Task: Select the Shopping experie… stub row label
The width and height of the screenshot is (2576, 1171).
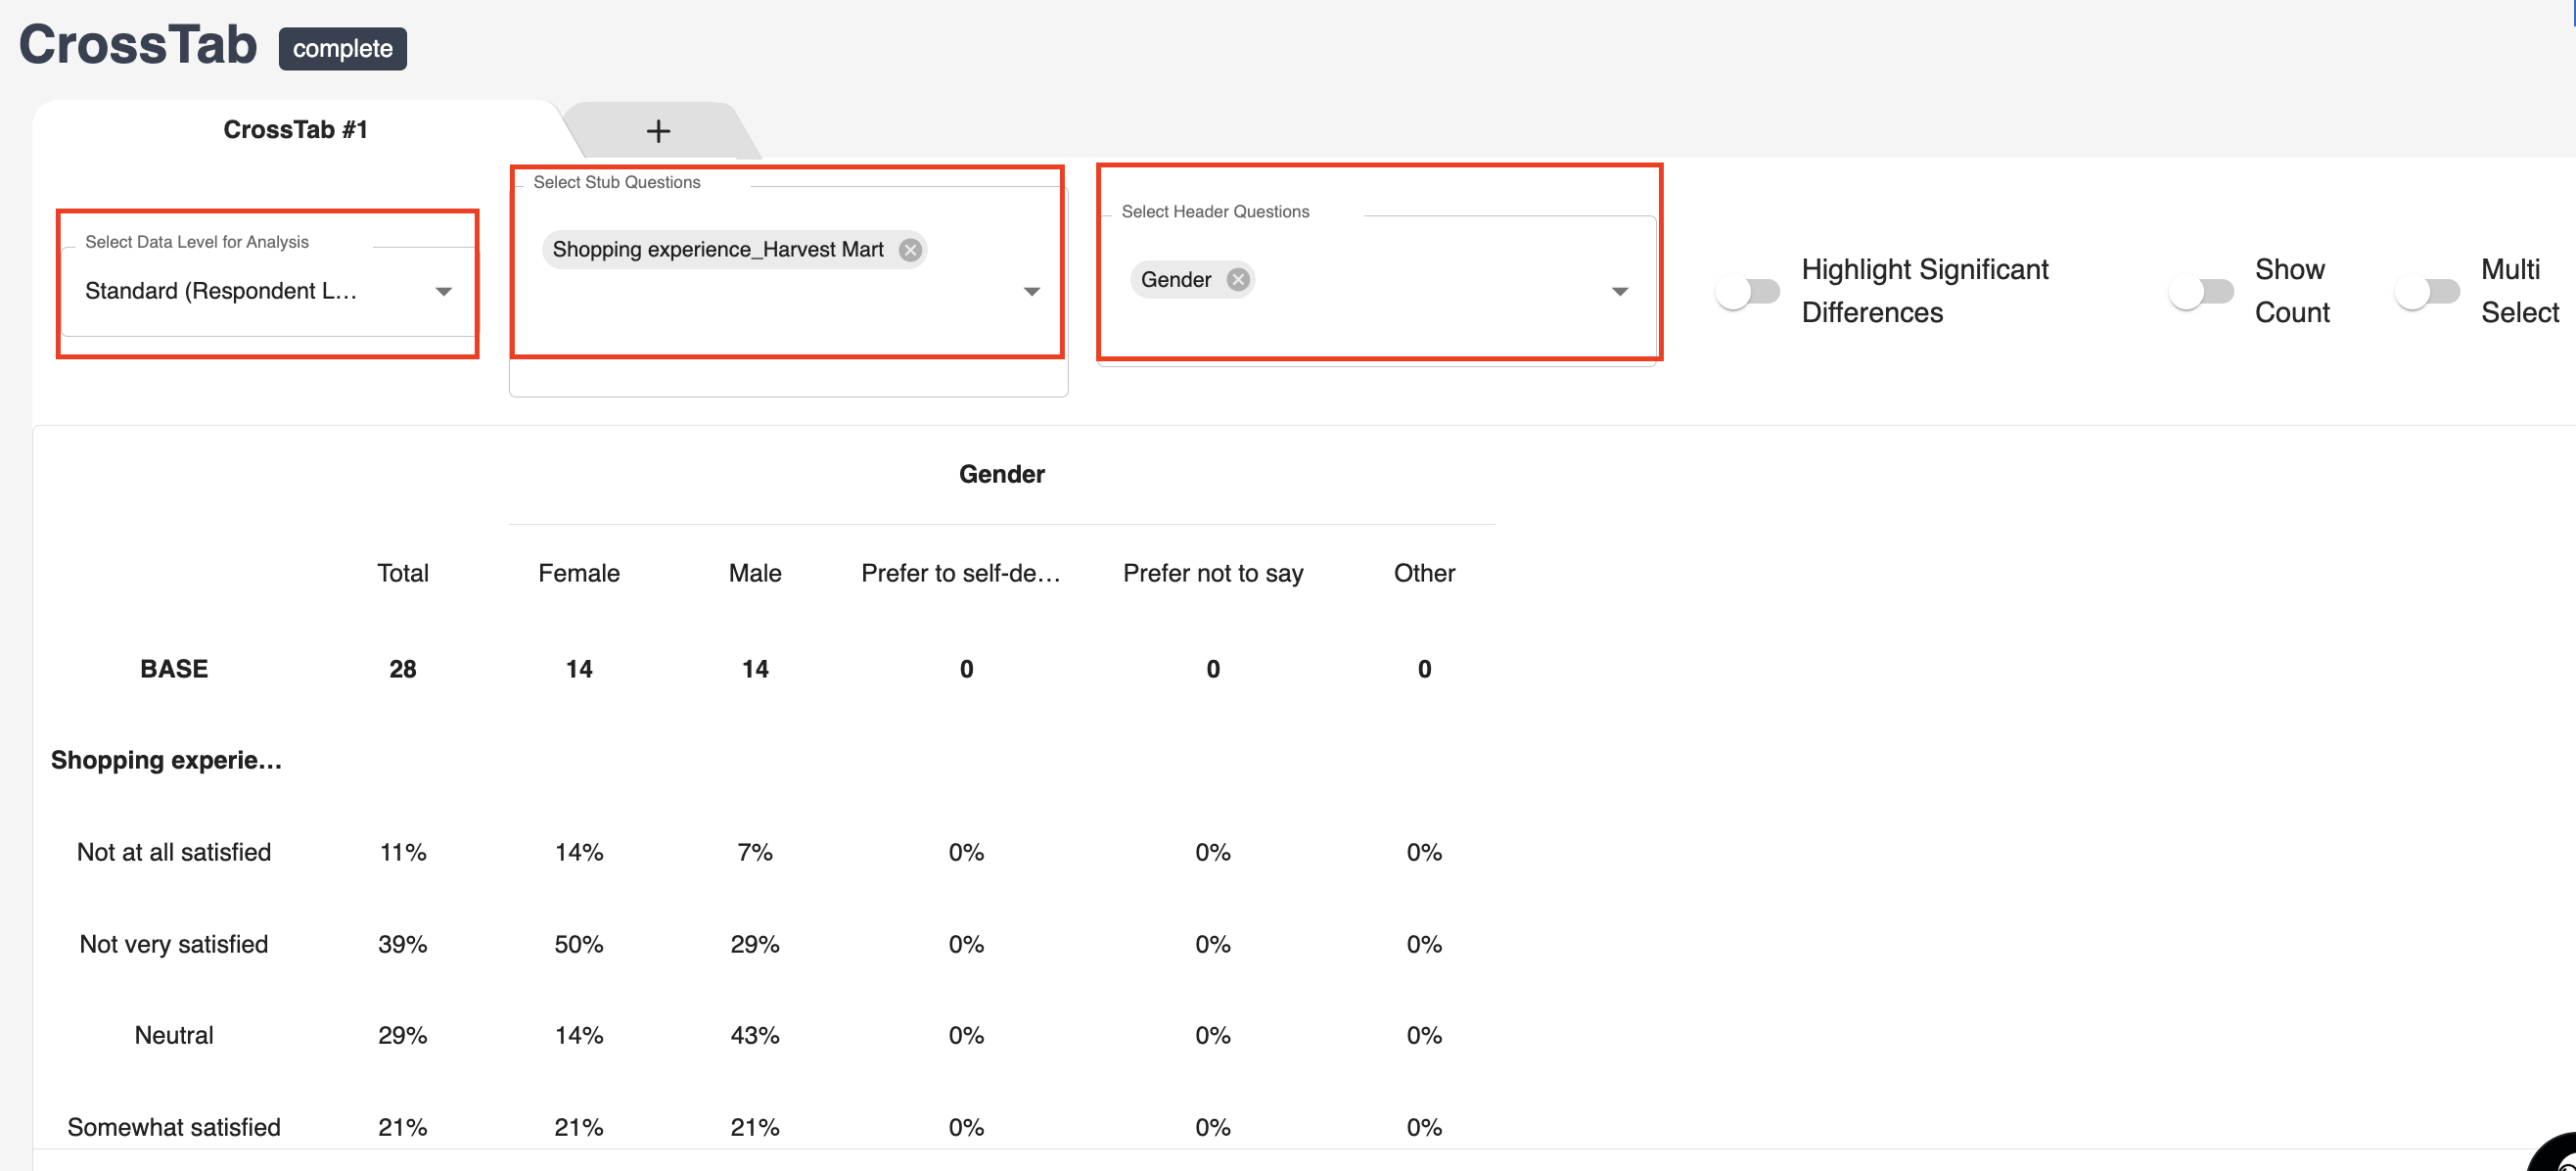Action: pos(166,760)
